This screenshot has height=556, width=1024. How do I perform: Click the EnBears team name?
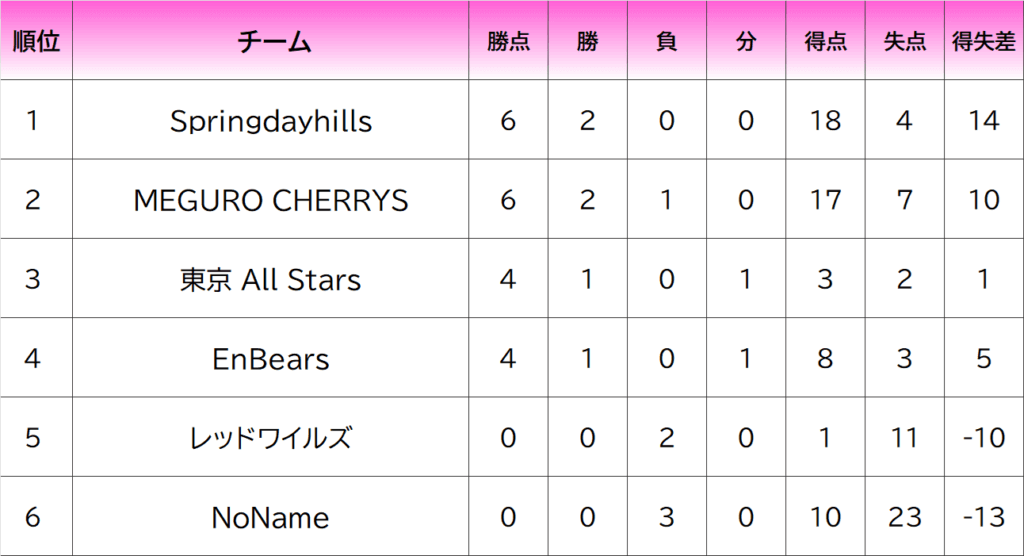[271, 358]
